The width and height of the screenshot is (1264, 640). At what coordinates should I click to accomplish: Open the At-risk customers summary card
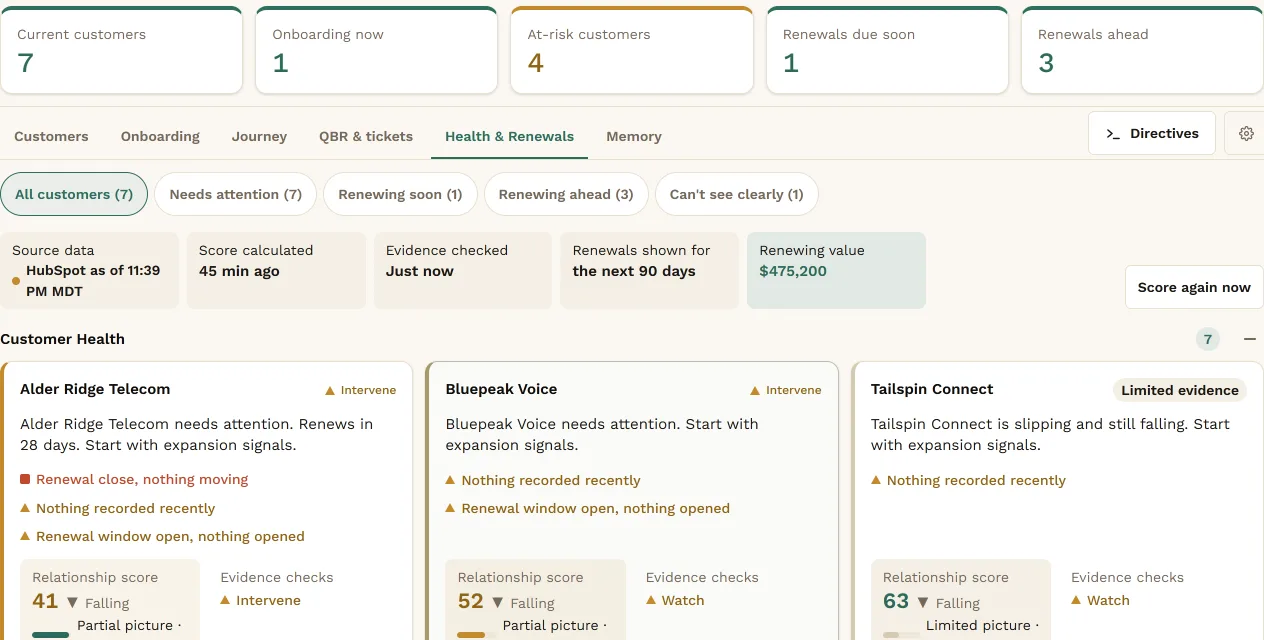pos(632,50)
